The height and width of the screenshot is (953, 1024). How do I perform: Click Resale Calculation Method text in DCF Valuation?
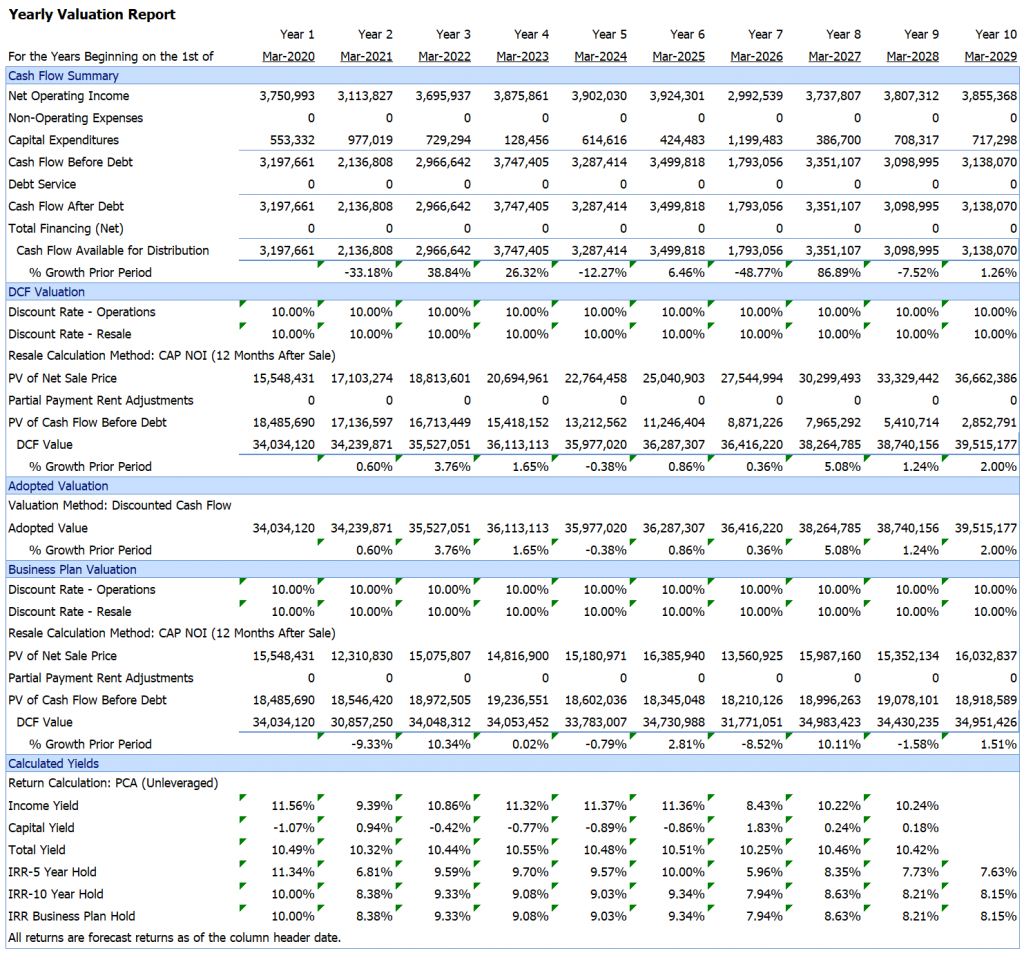(x=172, y=356)
